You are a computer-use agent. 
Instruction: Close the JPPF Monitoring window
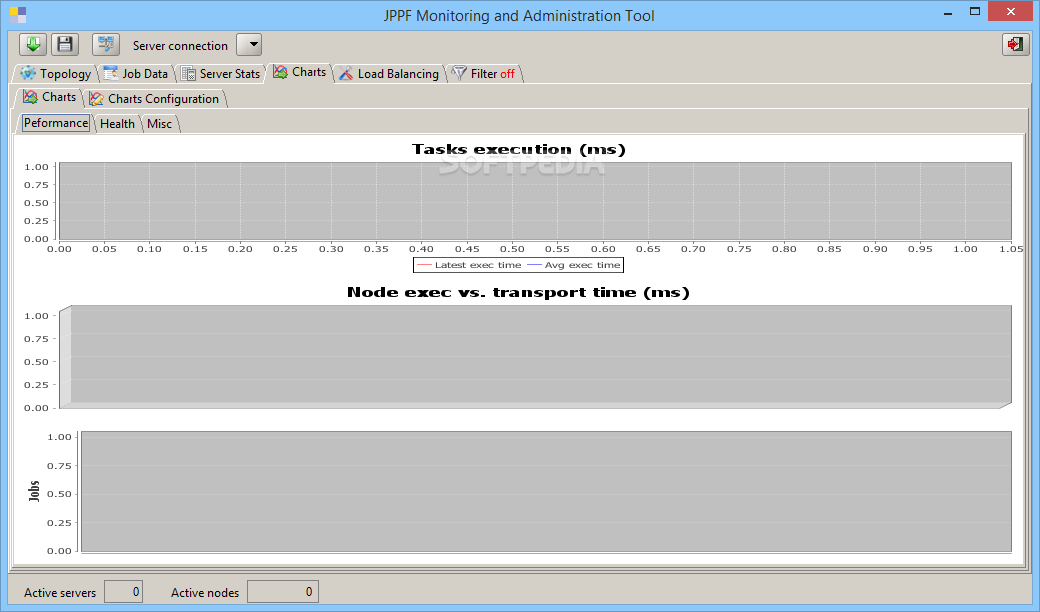point(1011,11)
